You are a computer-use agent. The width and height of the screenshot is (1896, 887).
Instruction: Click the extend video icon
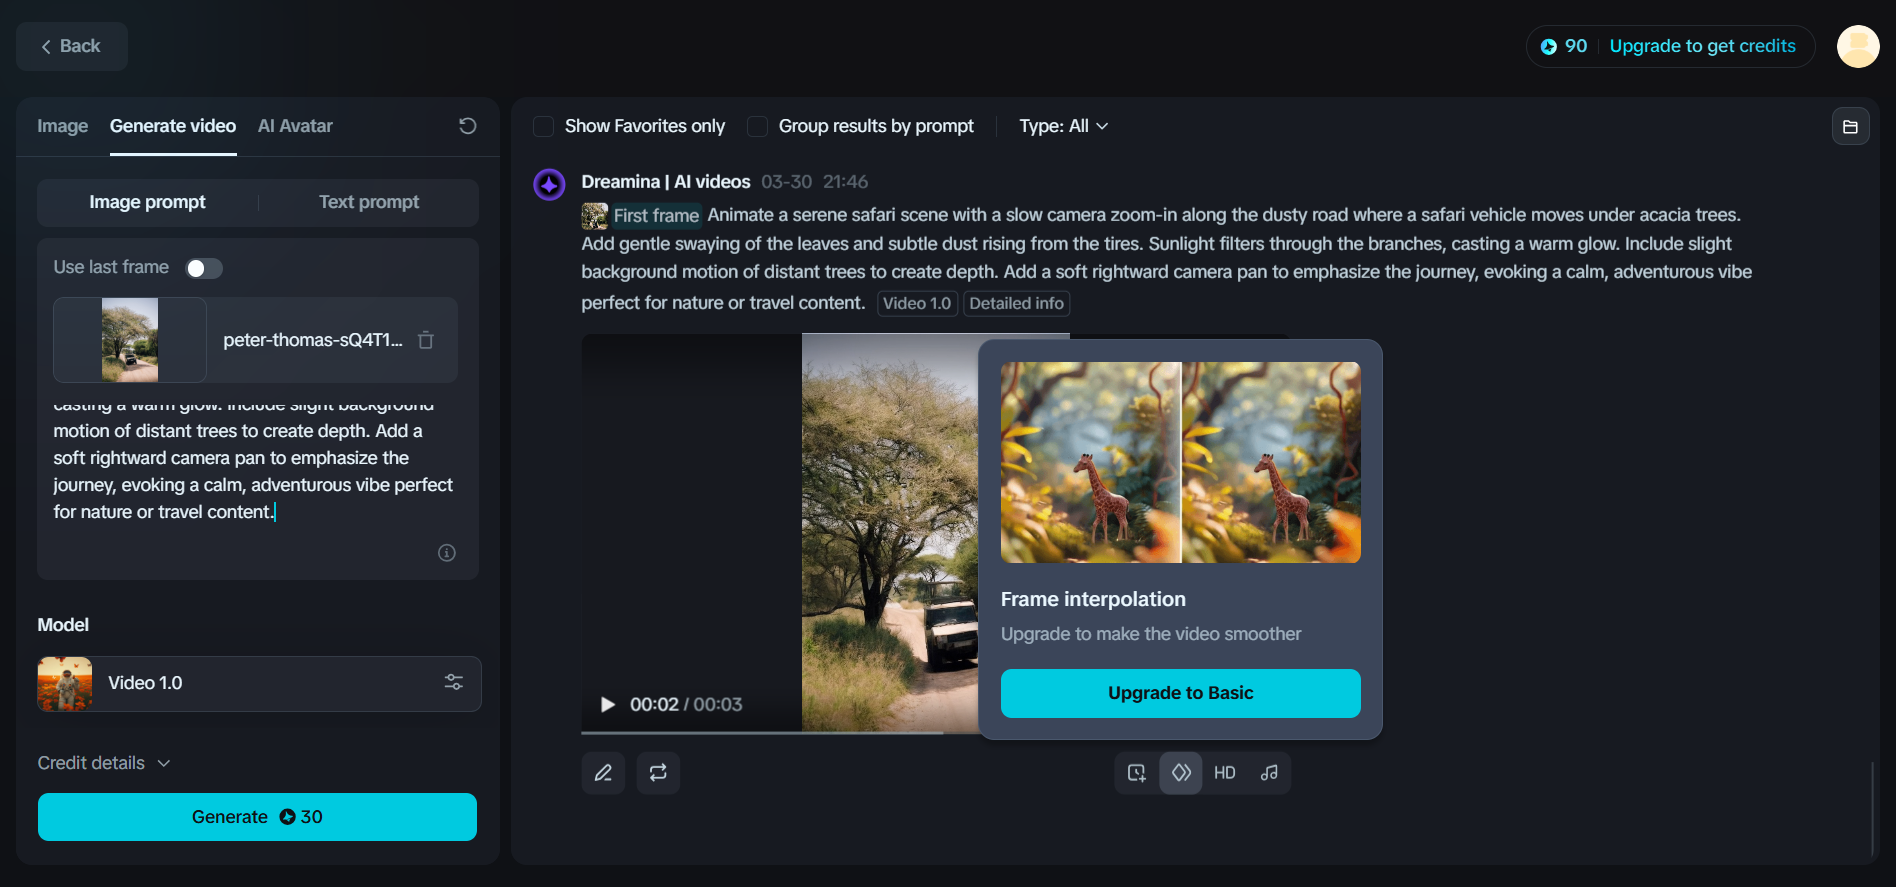(x=1137, y=773)
